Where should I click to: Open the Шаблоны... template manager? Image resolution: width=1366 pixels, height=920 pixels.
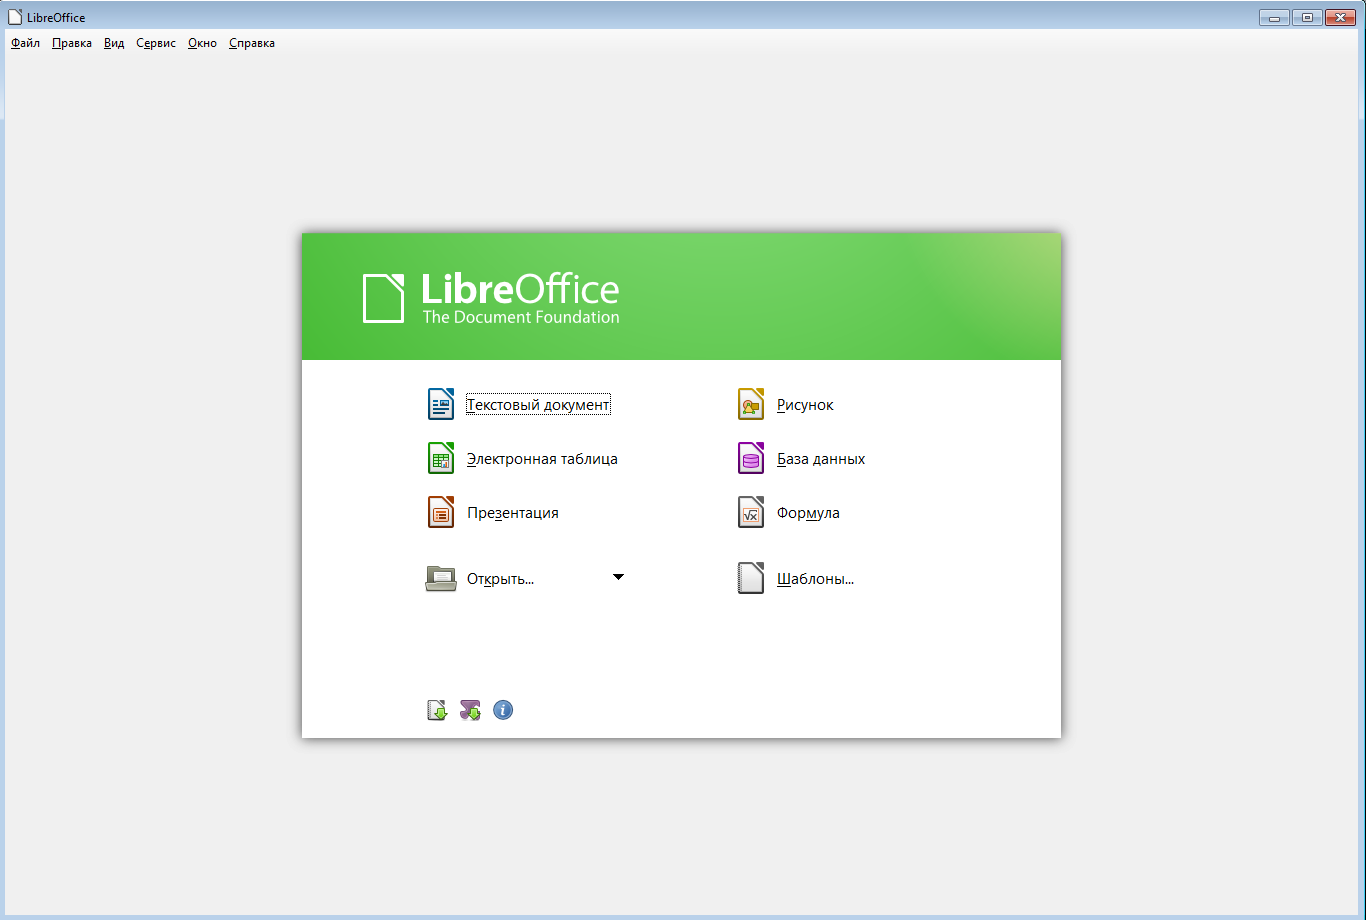point(796,579)
